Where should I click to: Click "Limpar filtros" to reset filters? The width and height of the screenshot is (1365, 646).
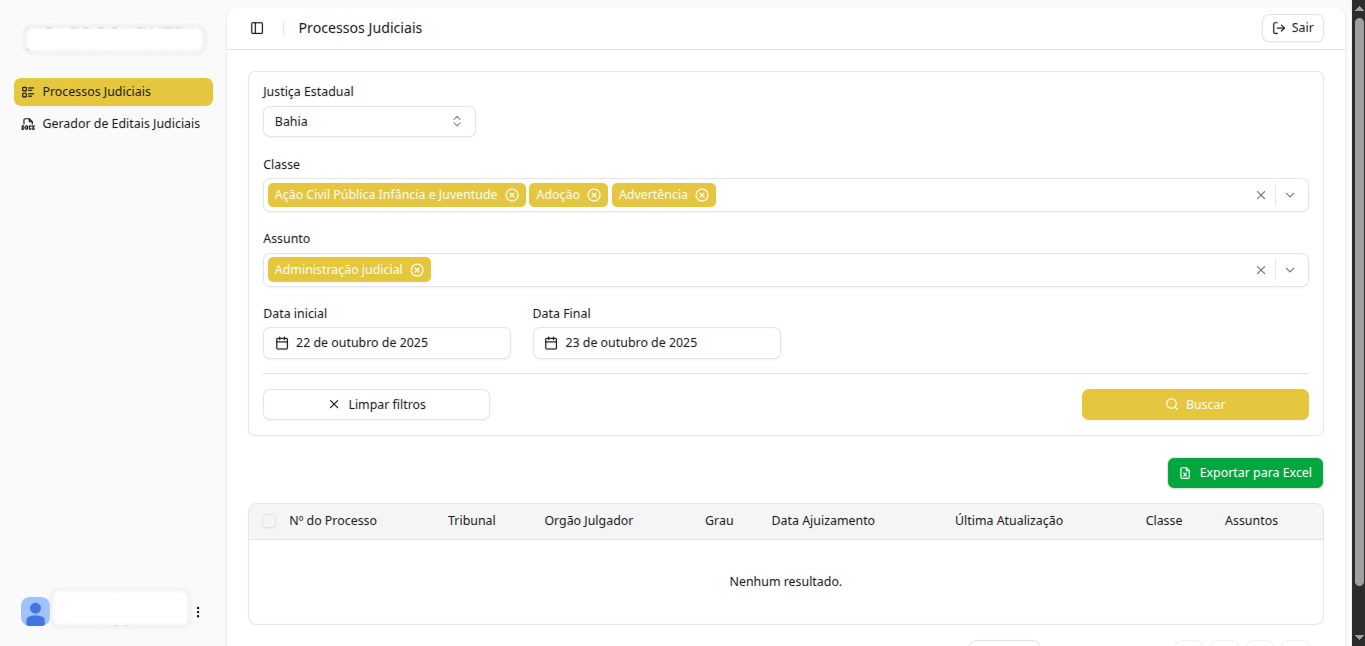[x=376, y=404]
